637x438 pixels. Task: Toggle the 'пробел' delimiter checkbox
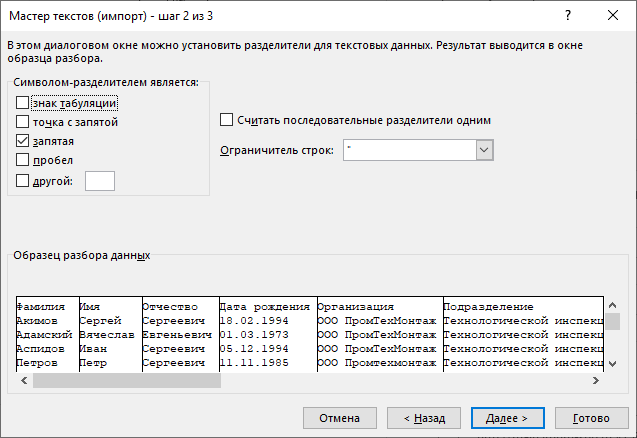click(23, 160)
